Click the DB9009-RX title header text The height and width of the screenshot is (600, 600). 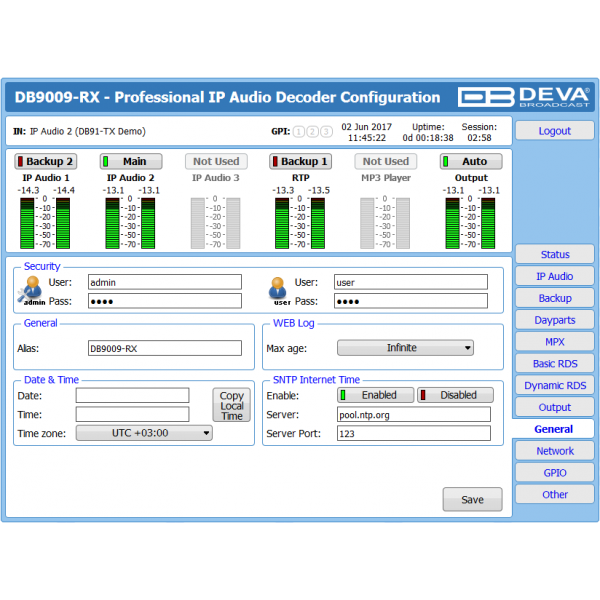point(227,97)
